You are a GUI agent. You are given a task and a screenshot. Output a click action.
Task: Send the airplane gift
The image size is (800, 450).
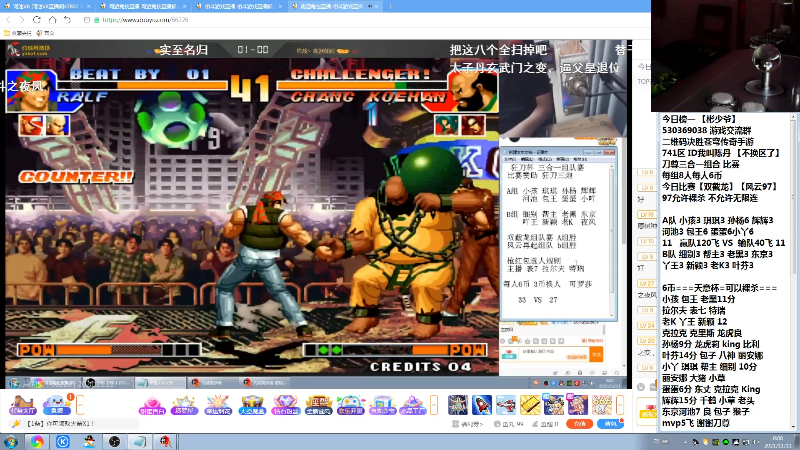pyautogui.click(x=506, y=405)
